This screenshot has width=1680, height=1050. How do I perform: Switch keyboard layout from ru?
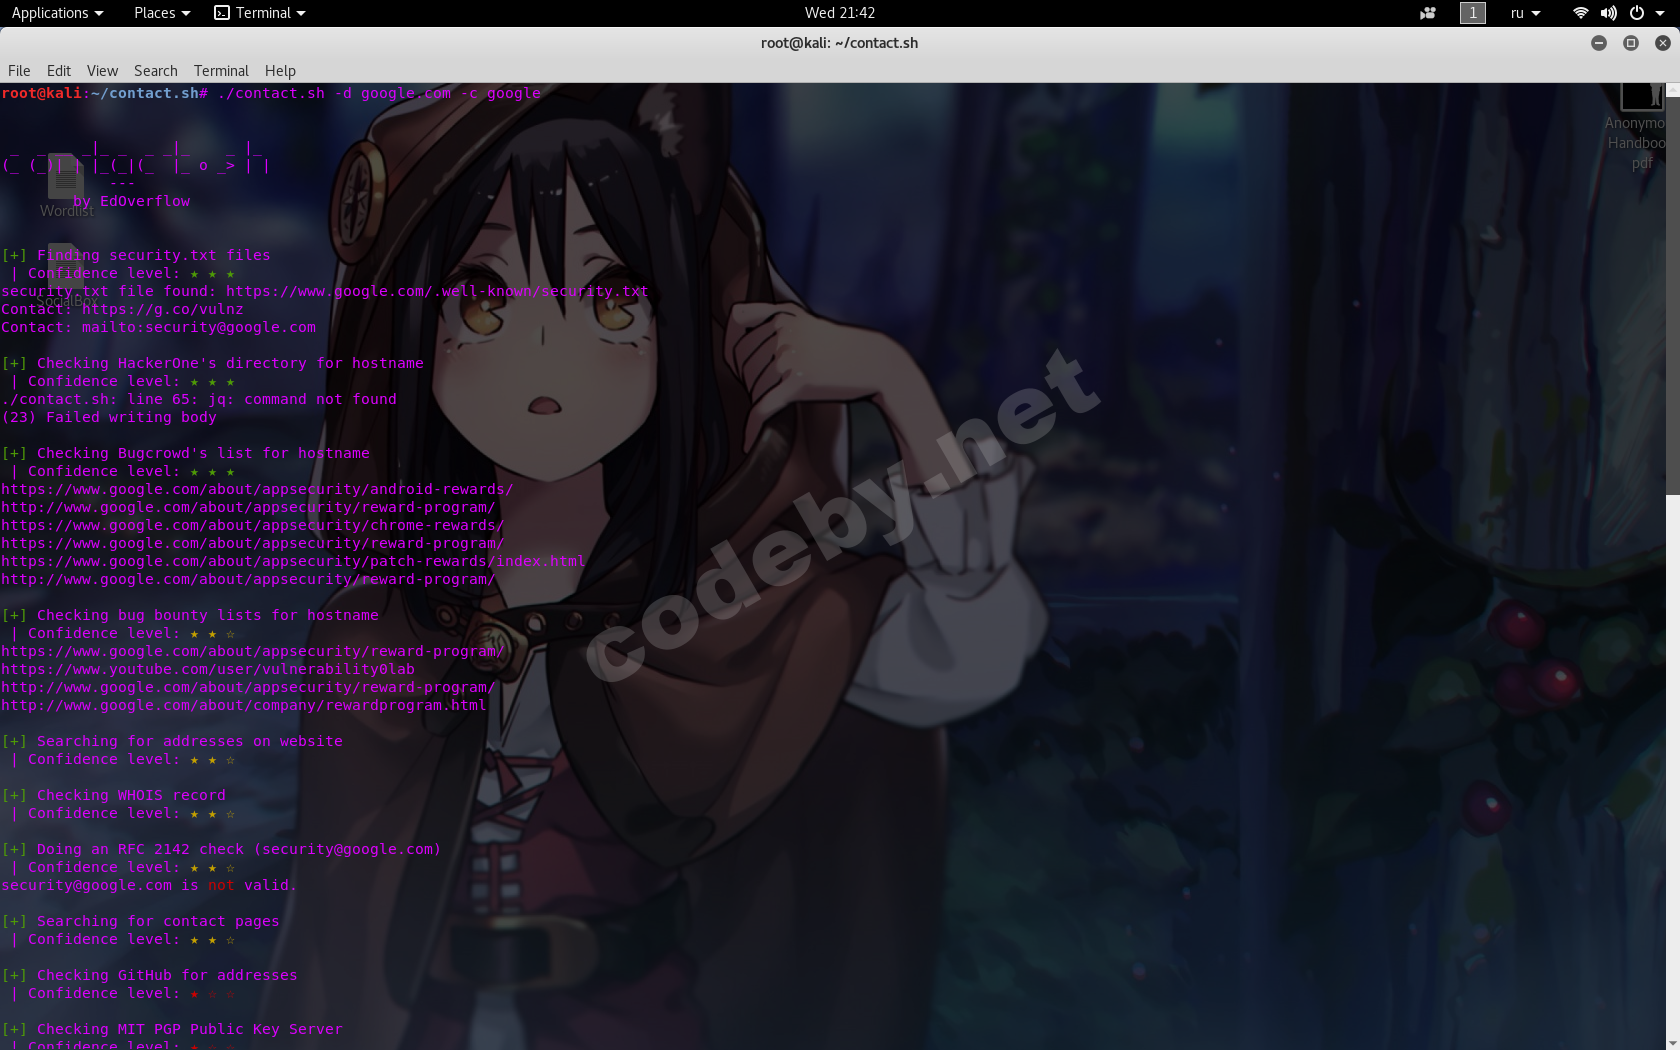(x=1521, y=13)
